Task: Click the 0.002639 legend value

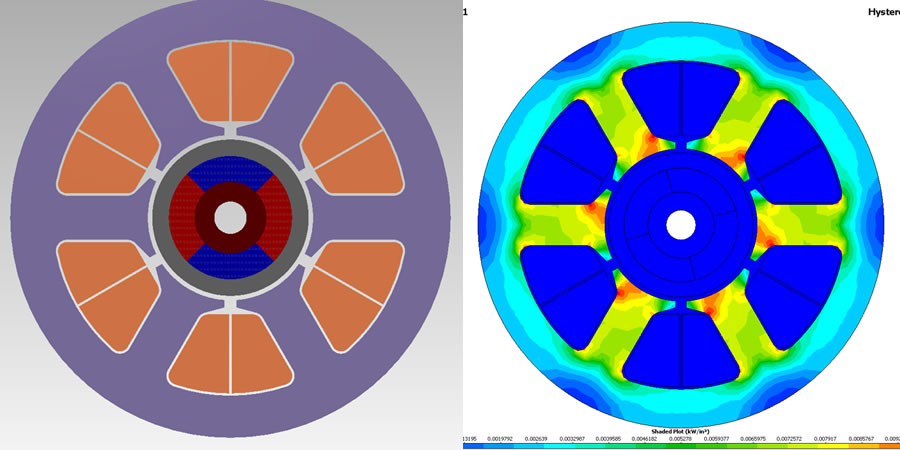Action: tap(536, 439)
